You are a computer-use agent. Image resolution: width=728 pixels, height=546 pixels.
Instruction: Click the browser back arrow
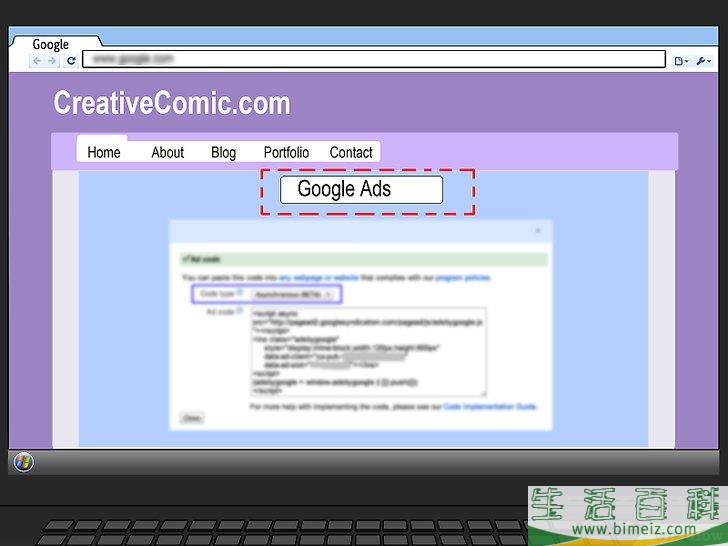[x=37, y=61]
